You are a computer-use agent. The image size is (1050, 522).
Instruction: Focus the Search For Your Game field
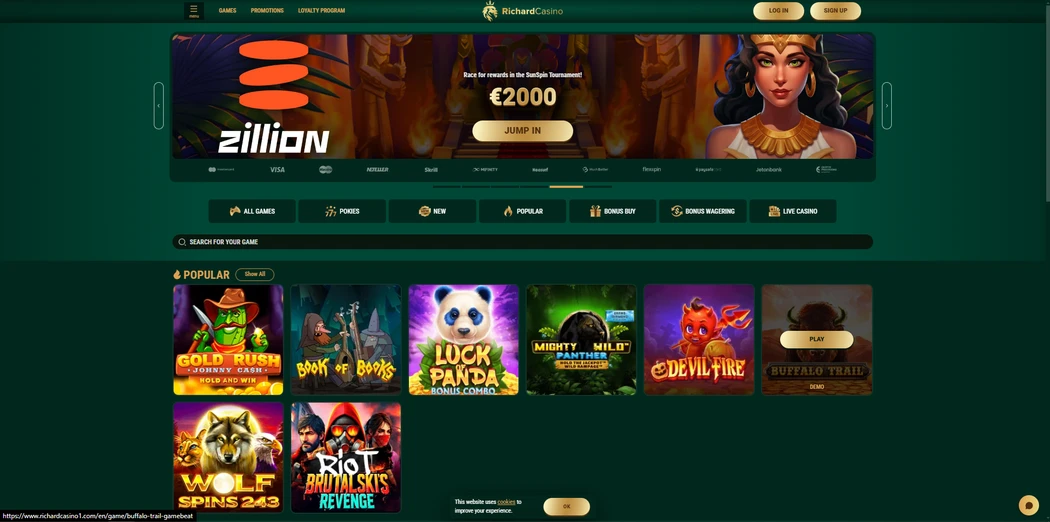click(522, 242)
